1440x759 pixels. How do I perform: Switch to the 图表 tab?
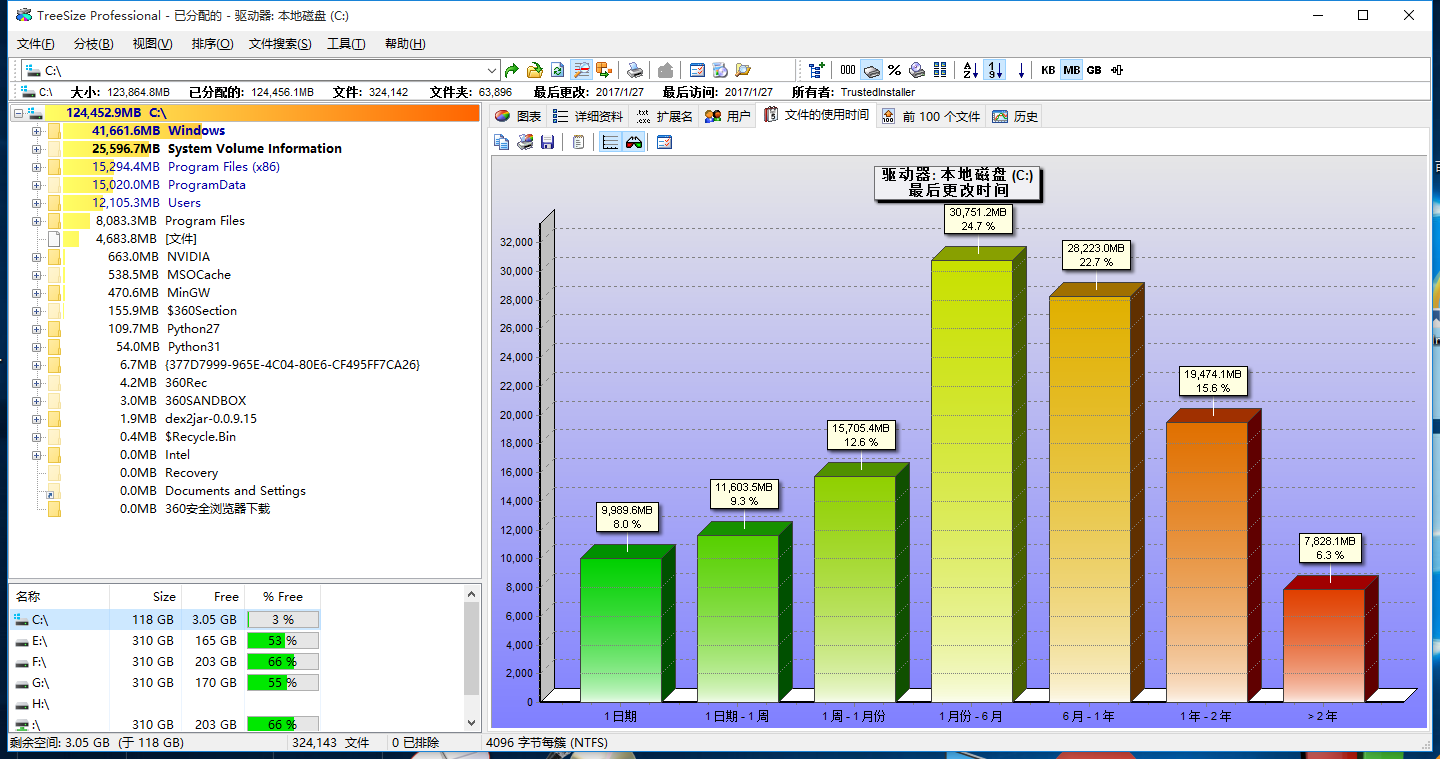tap(518, 116)
